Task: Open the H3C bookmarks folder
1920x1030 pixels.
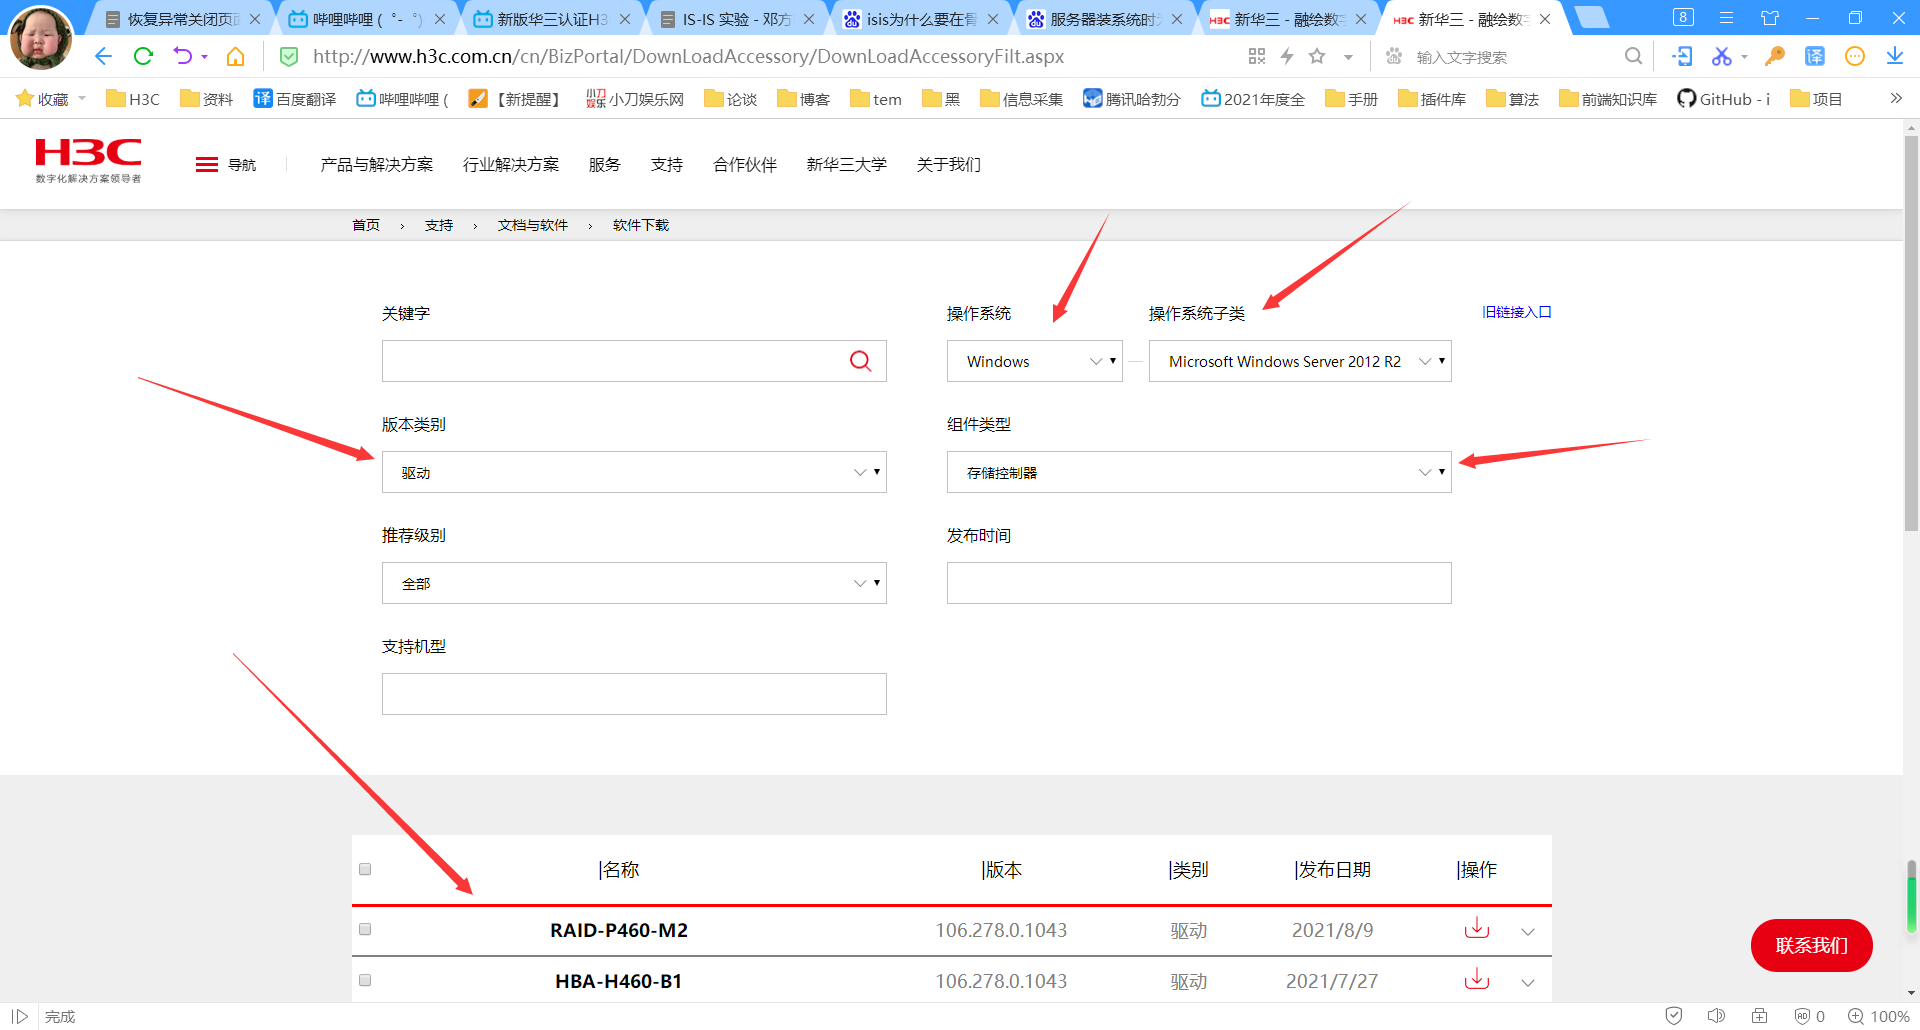Action: pyautogui.click(x=133, y=98)
